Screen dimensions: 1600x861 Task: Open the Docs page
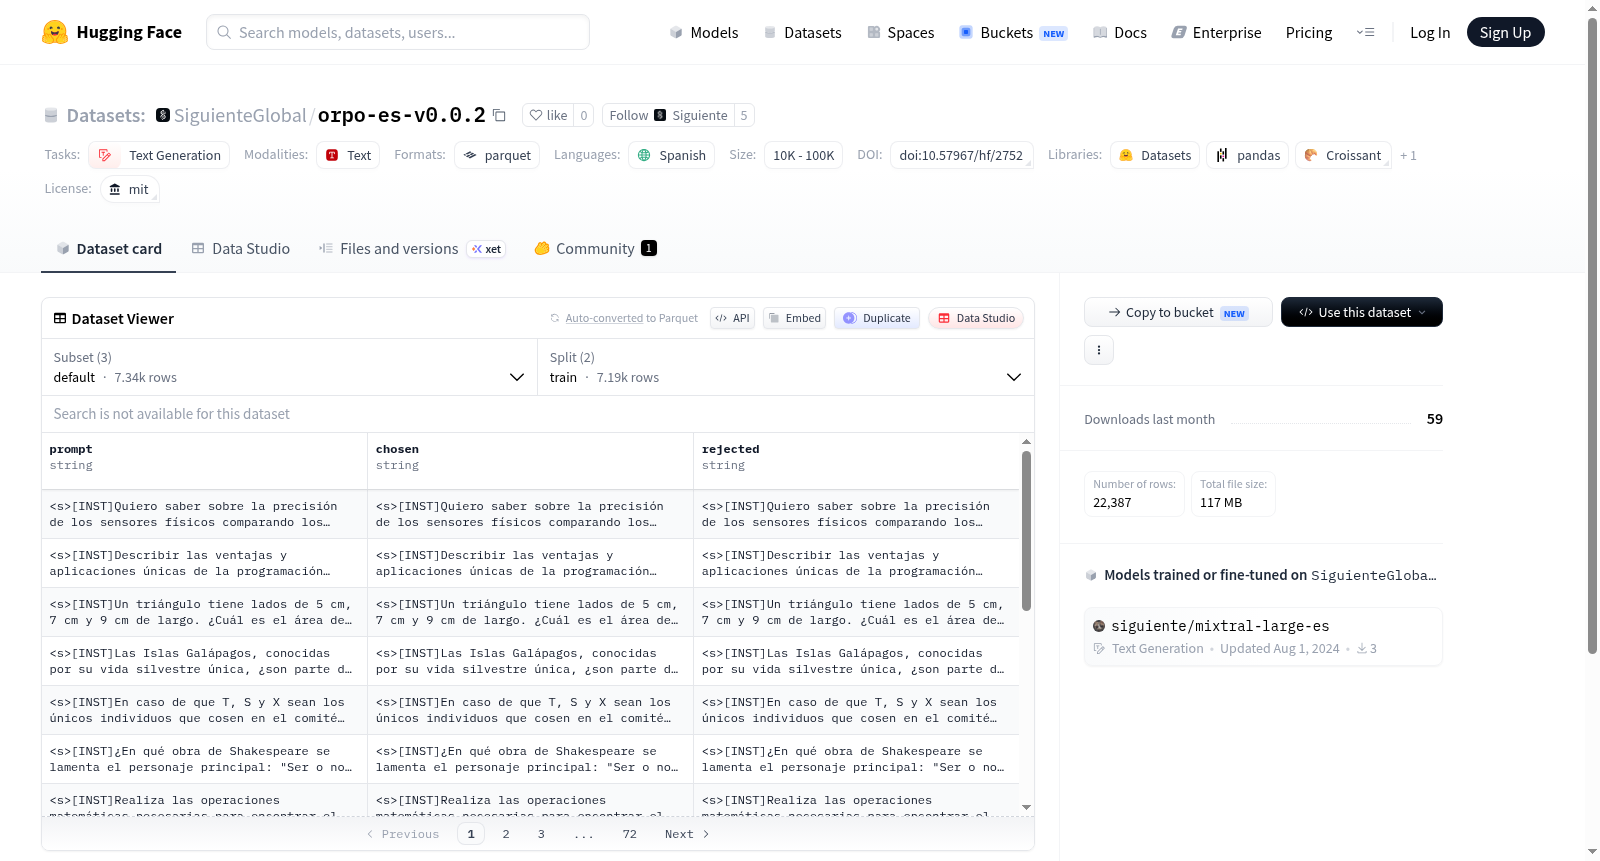point(1119,32)
